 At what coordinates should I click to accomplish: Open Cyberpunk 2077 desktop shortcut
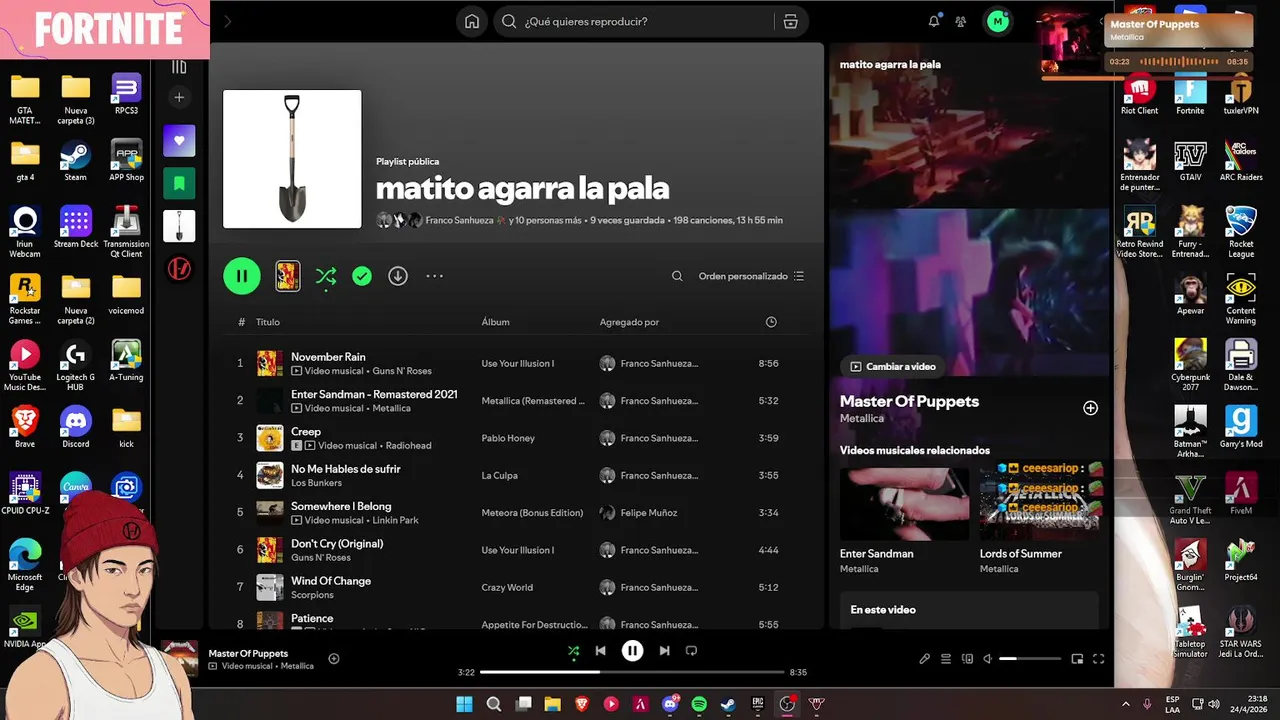(1190, 364)
